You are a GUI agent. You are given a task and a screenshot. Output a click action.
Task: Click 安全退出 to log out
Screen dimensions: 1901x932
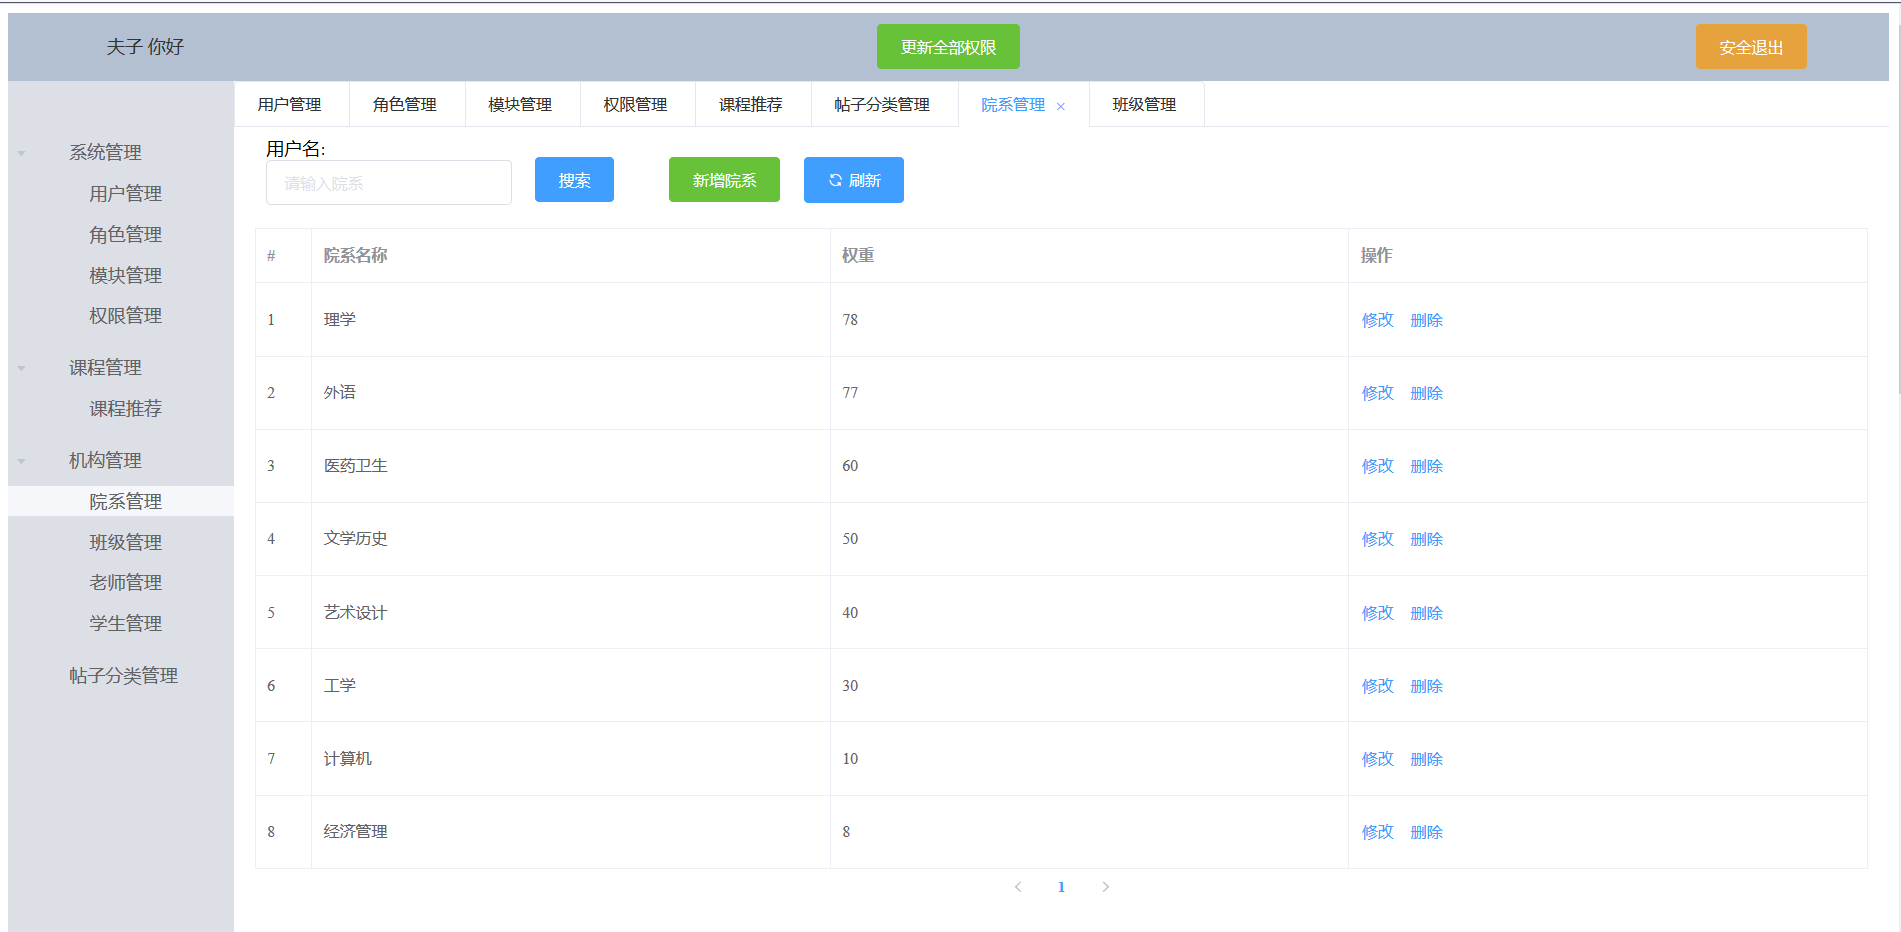(1750, 46)
